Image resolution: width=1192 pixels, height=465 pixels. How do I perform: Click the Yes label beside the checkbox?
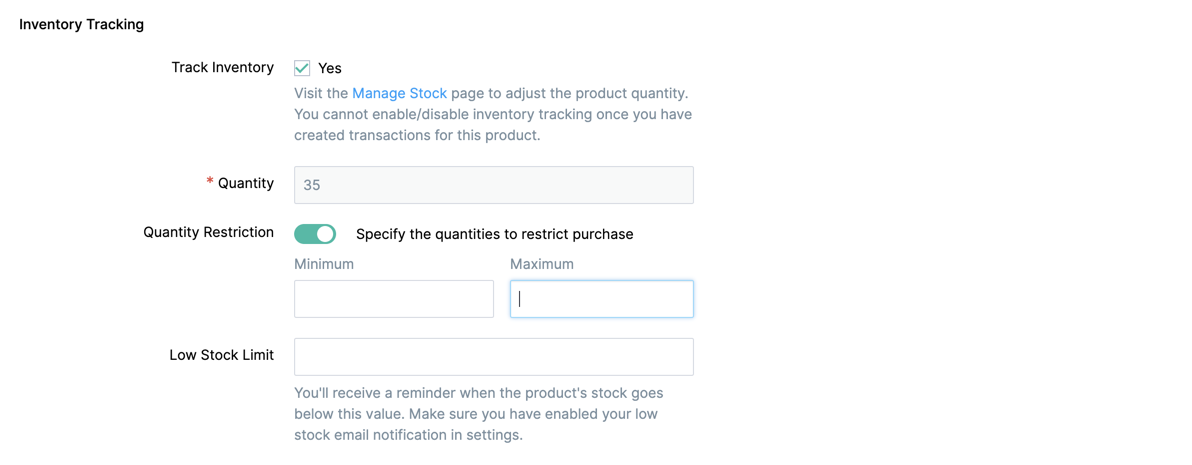point(330,68)
